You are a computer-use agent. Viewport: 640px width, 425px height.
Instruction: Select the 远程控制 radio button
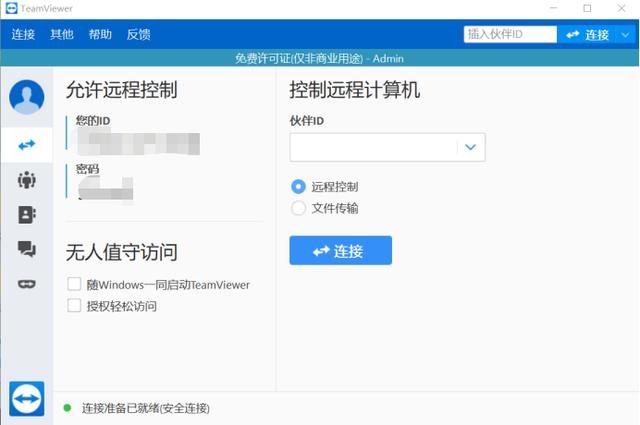point(298,187)
